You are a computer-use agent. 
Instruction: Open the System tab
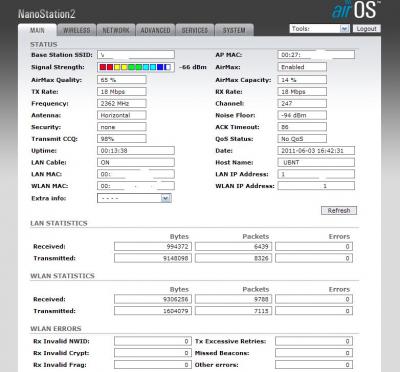(x=234, y=30)
